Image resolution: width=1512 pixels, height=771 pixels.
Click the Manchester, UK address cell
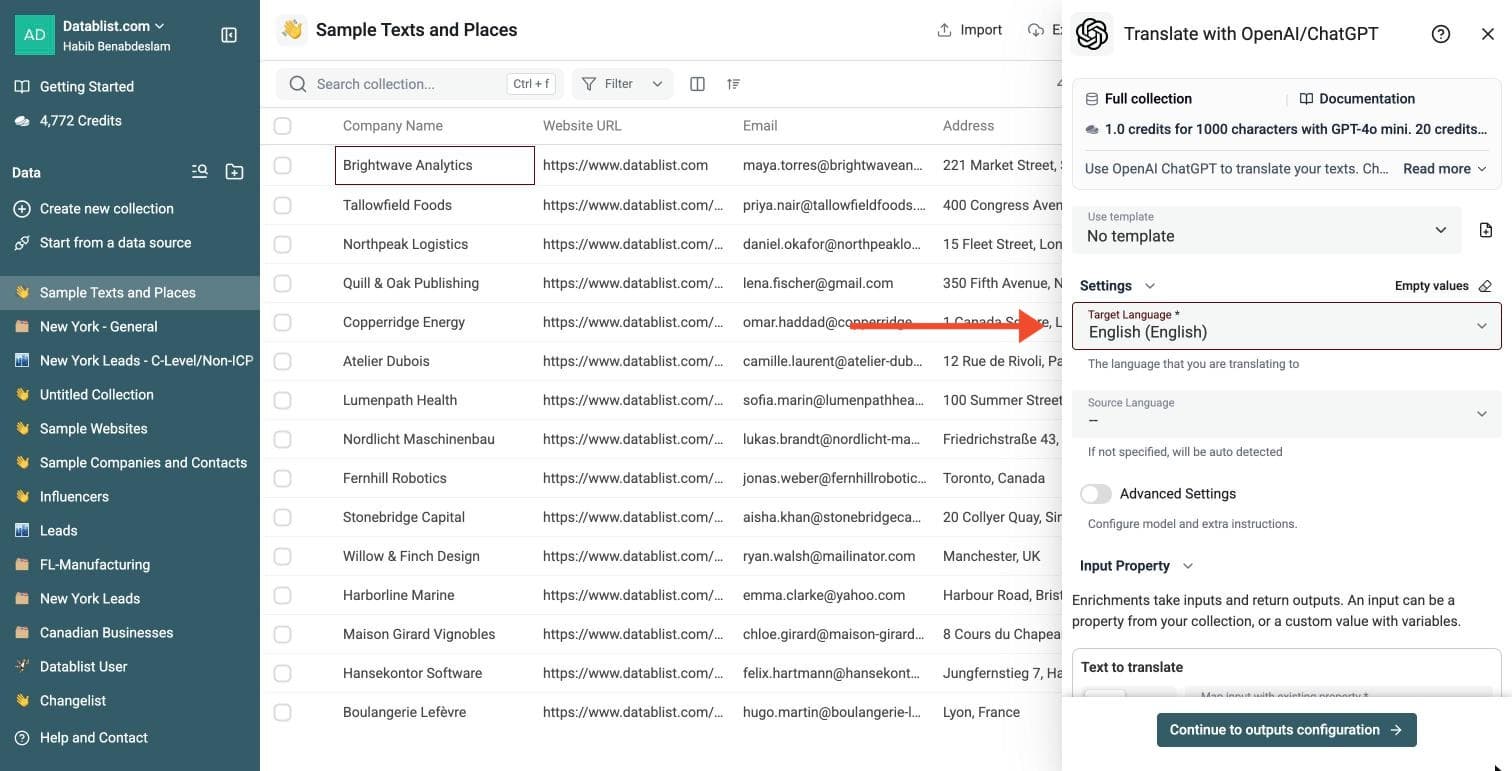[1000, 556]
